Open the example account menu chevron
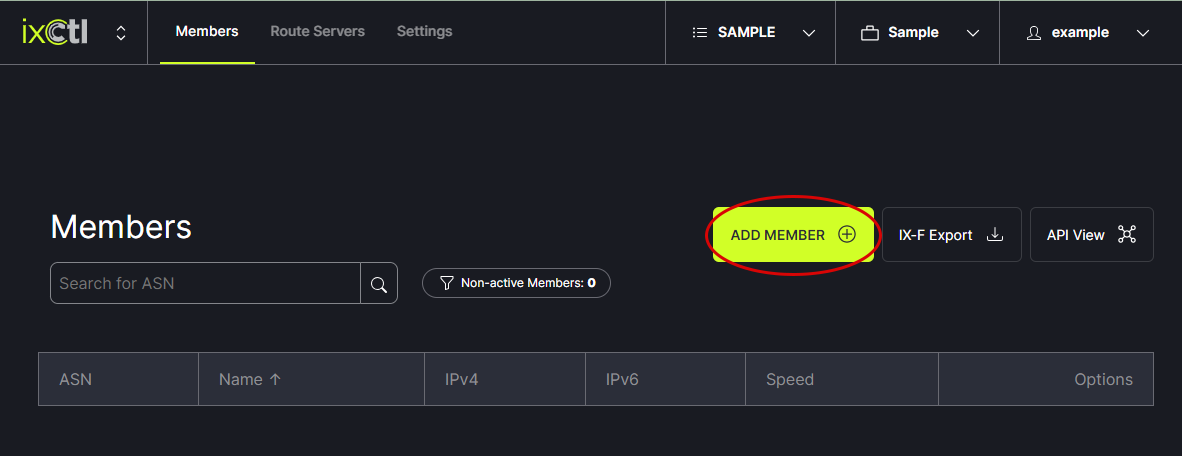 coord(1144,33)
